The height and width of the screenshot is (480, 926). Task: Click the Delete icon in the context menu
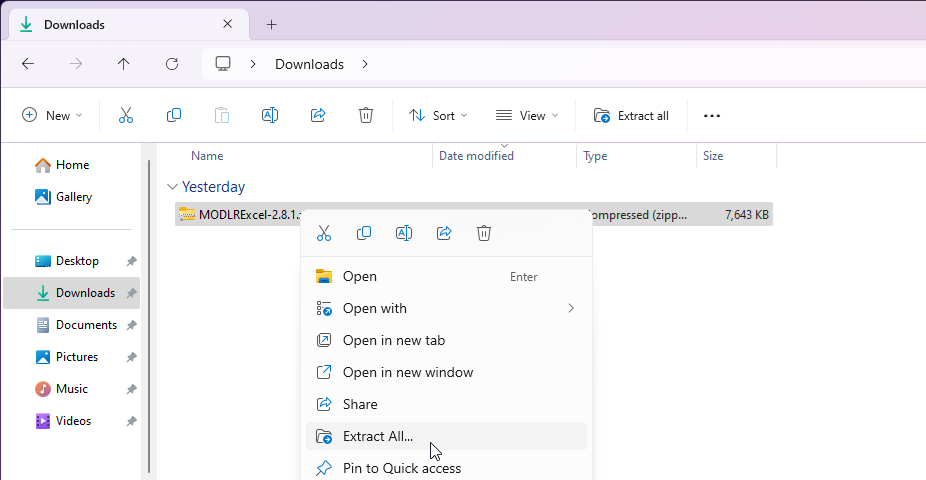point(484,233)
